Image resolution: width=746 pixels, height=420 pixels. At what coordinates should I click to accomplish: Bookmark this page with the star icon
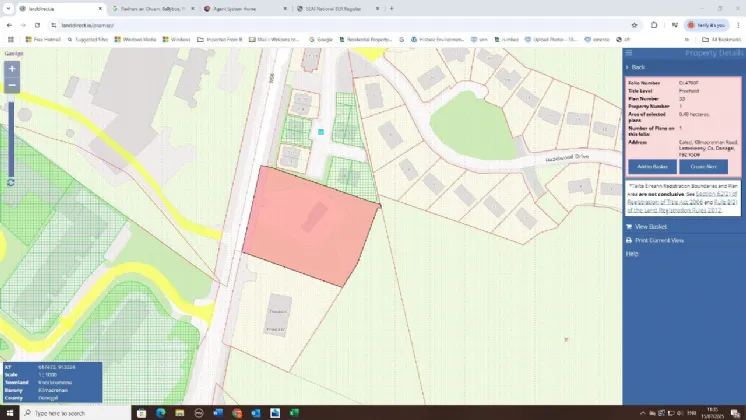(635, 24)
